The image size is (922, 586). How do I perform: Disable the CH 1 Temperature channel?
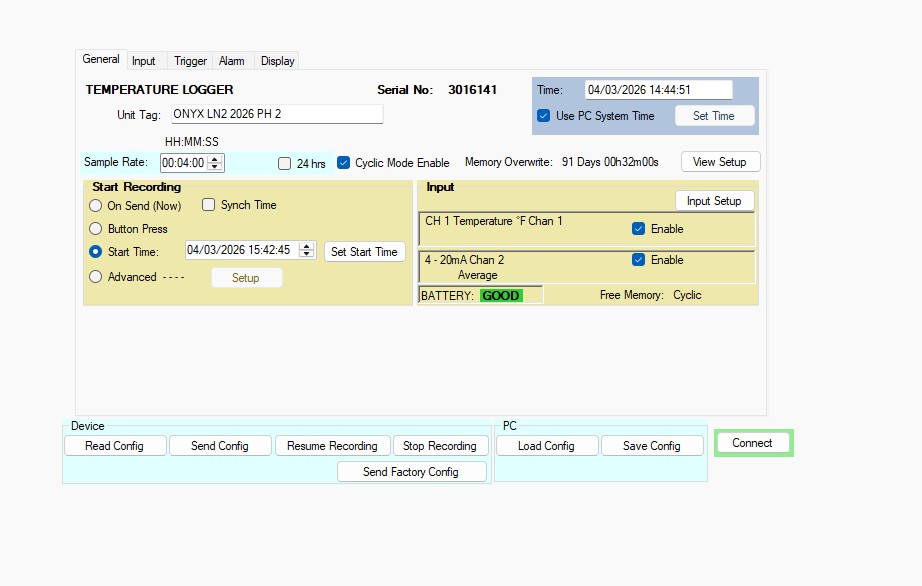pyautogui.click(x=637, y=227)
